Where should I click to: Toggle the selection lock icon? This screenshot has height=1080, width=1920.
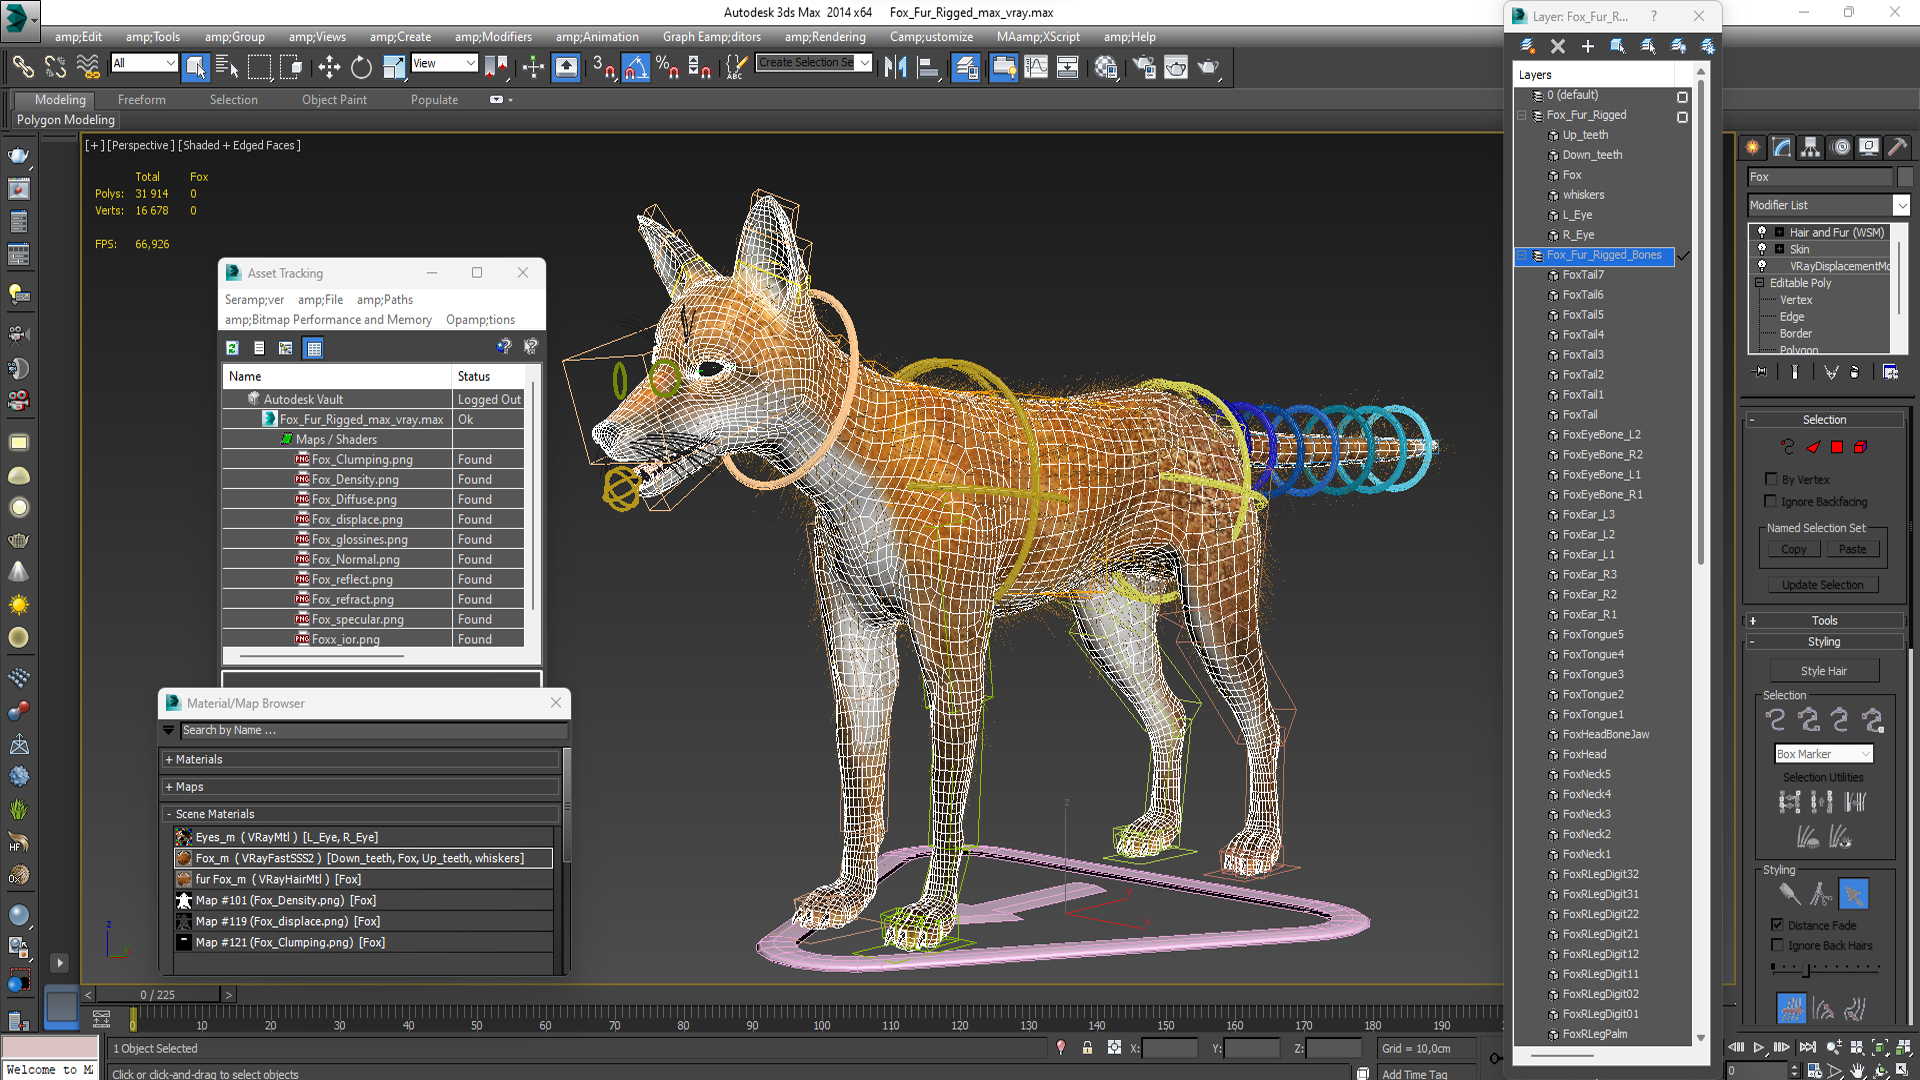1087,1048
